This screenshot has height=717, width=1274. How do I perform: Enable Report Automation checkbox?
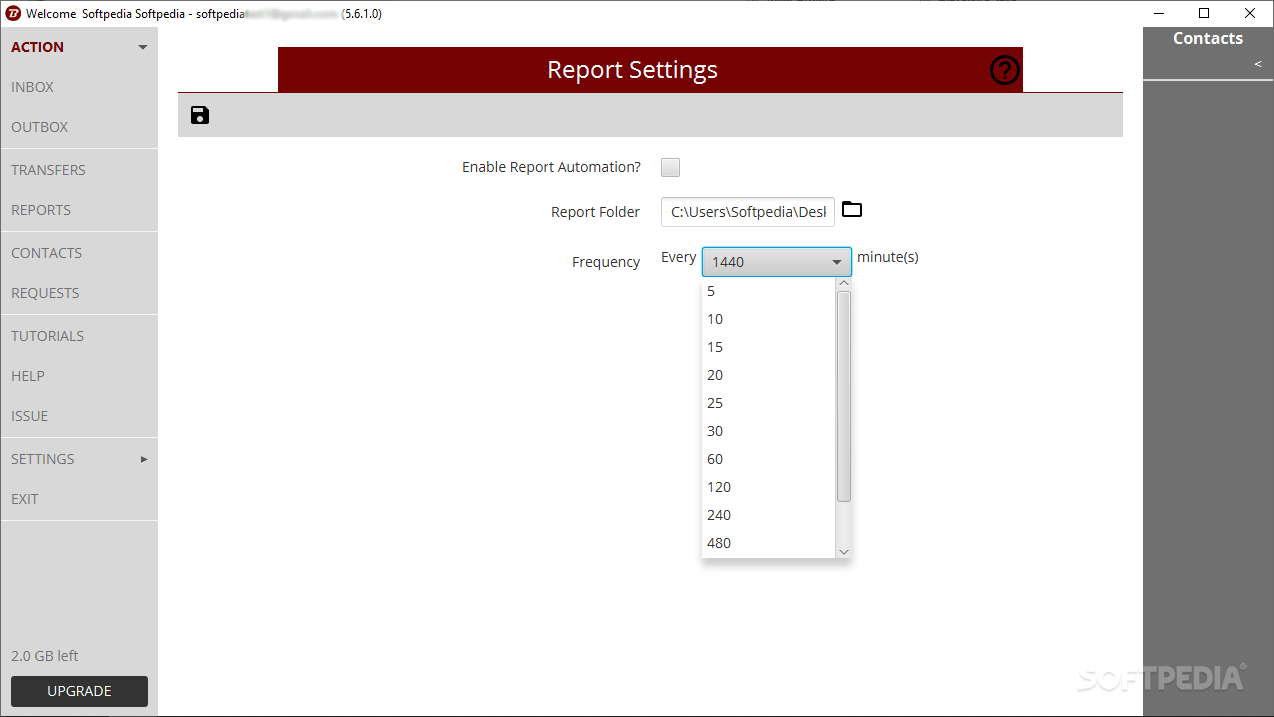670,167
